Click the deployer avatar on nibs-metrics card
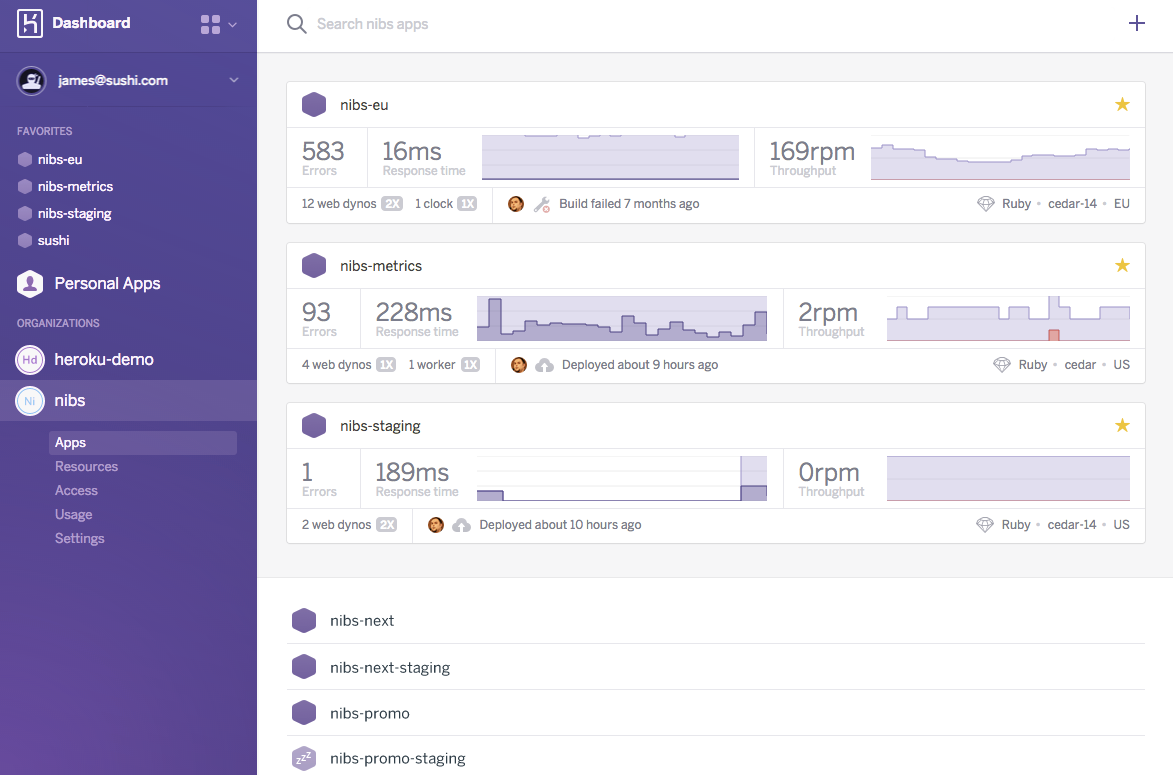 coord(518,364)
